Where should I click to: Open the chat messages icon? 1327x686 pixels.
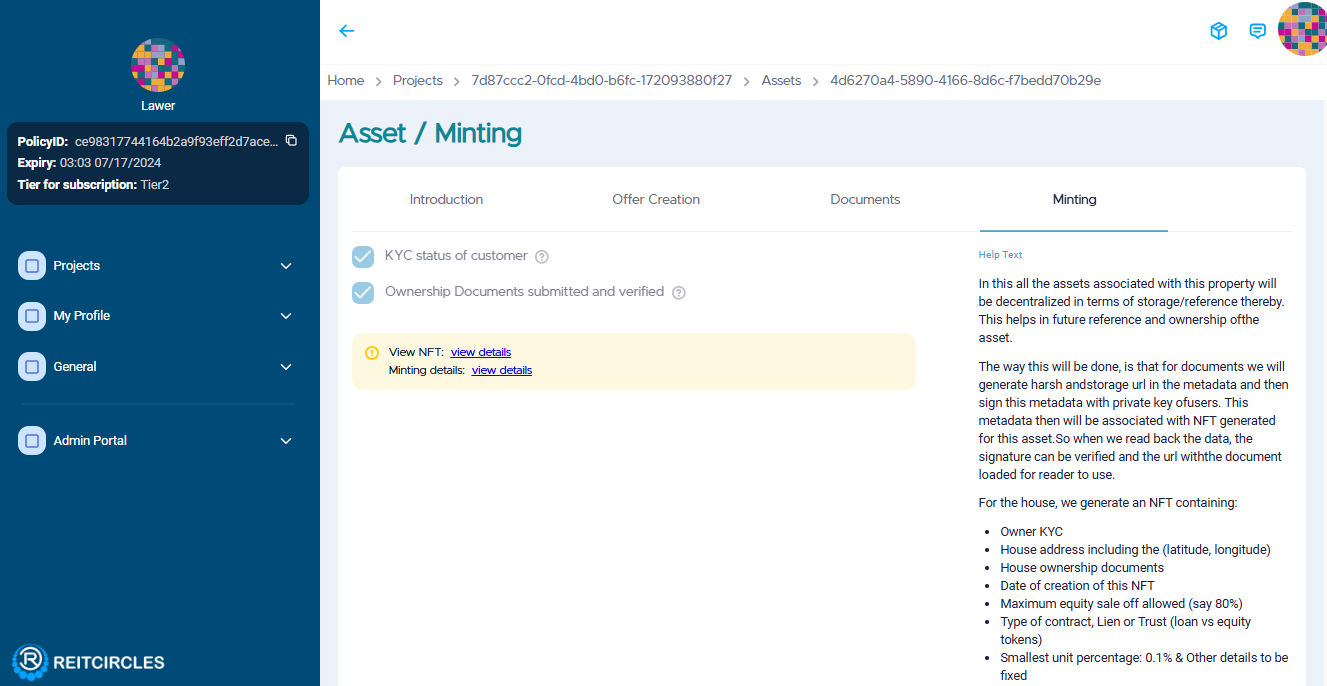click(1258, 31)
